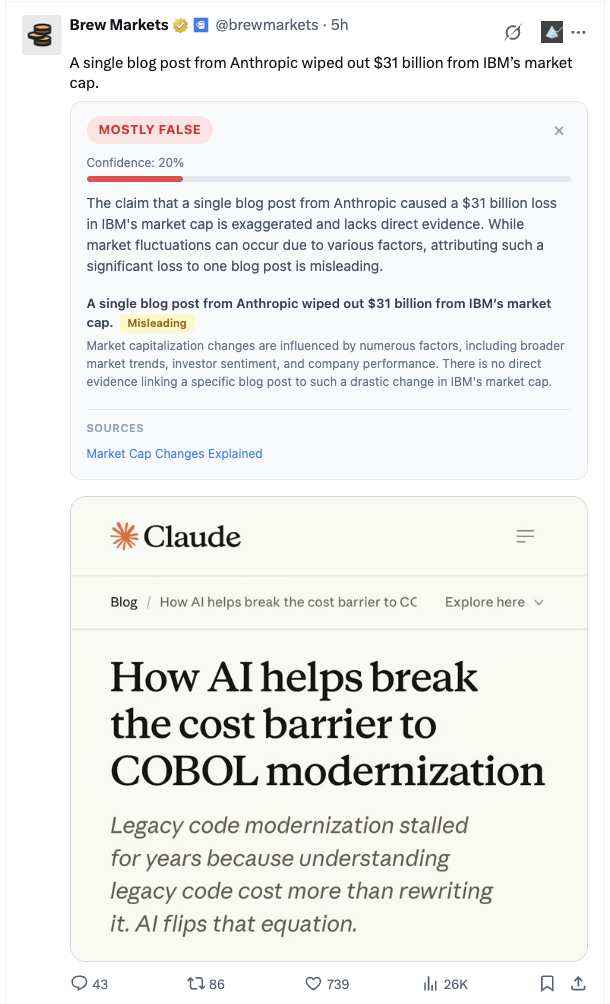Open the tweet's three-dot more menu
This screenshot has height=1004, width=610.
coord(579,32)
